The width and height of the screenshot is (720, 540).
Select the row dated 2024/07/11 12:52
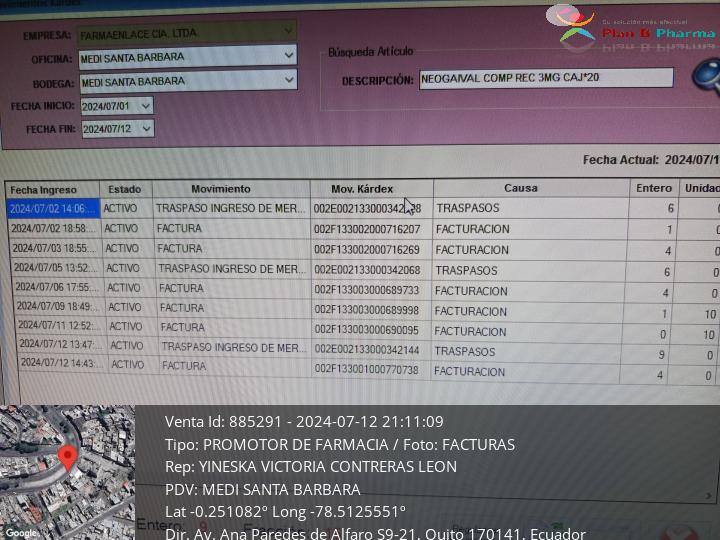(x=367, y=330)
